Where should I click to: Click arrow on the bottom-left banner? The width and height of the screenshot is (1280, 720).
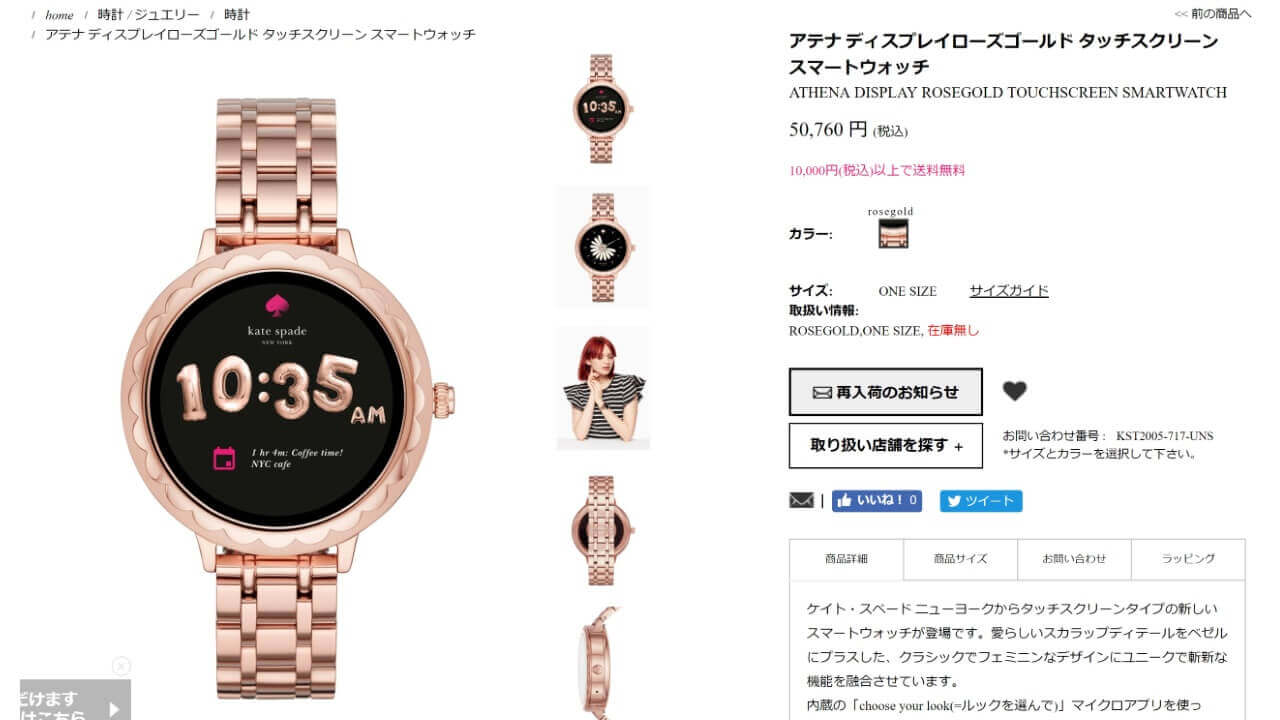(x=114, y=708)
